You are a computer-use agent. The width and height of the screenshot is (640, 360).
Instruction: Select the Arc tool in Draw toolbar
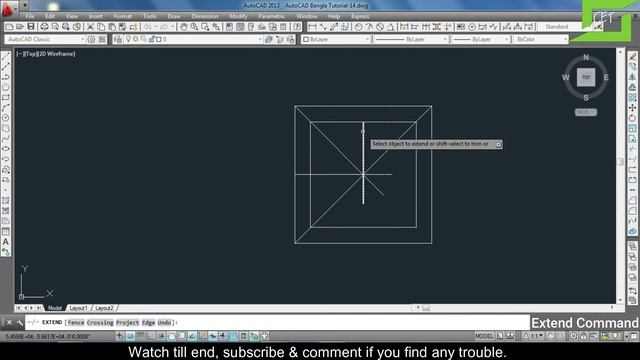click(6, 108)
